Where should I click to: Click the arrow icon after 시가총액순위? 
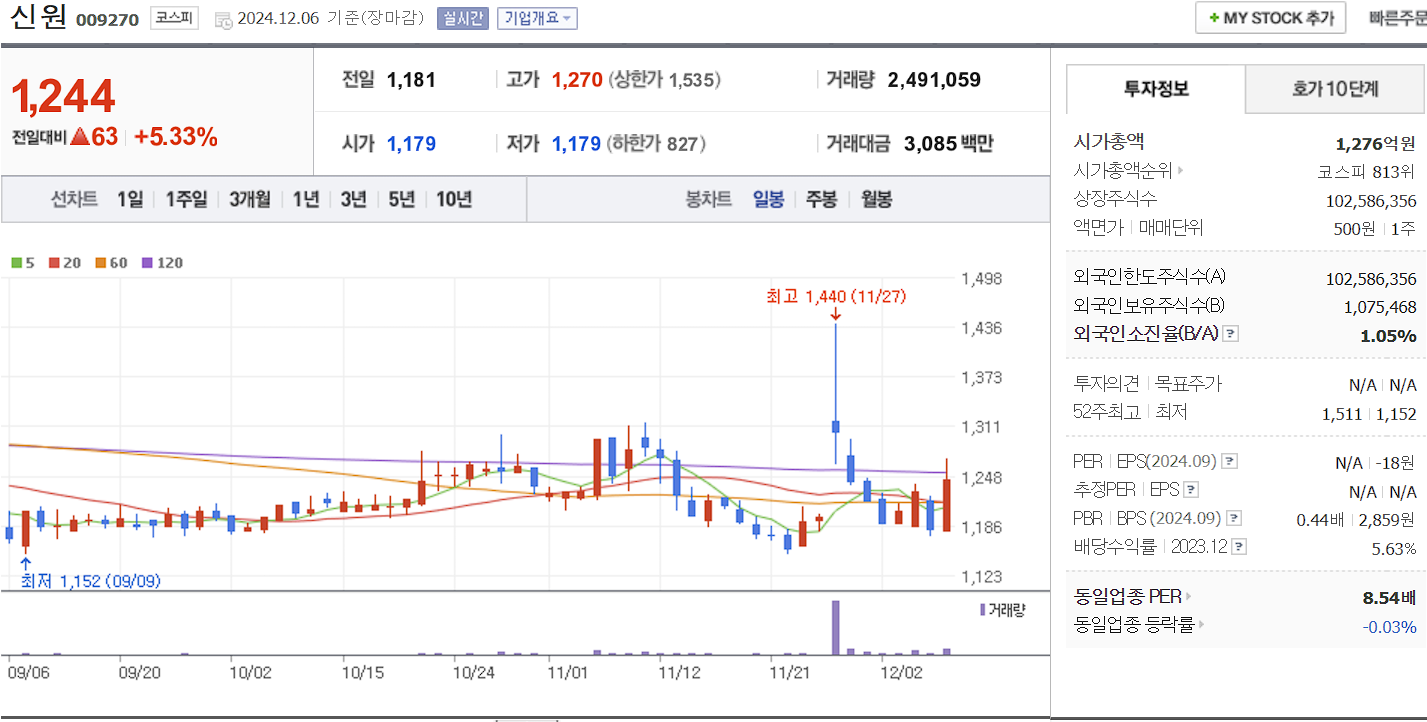click(x=1181, y=171)
